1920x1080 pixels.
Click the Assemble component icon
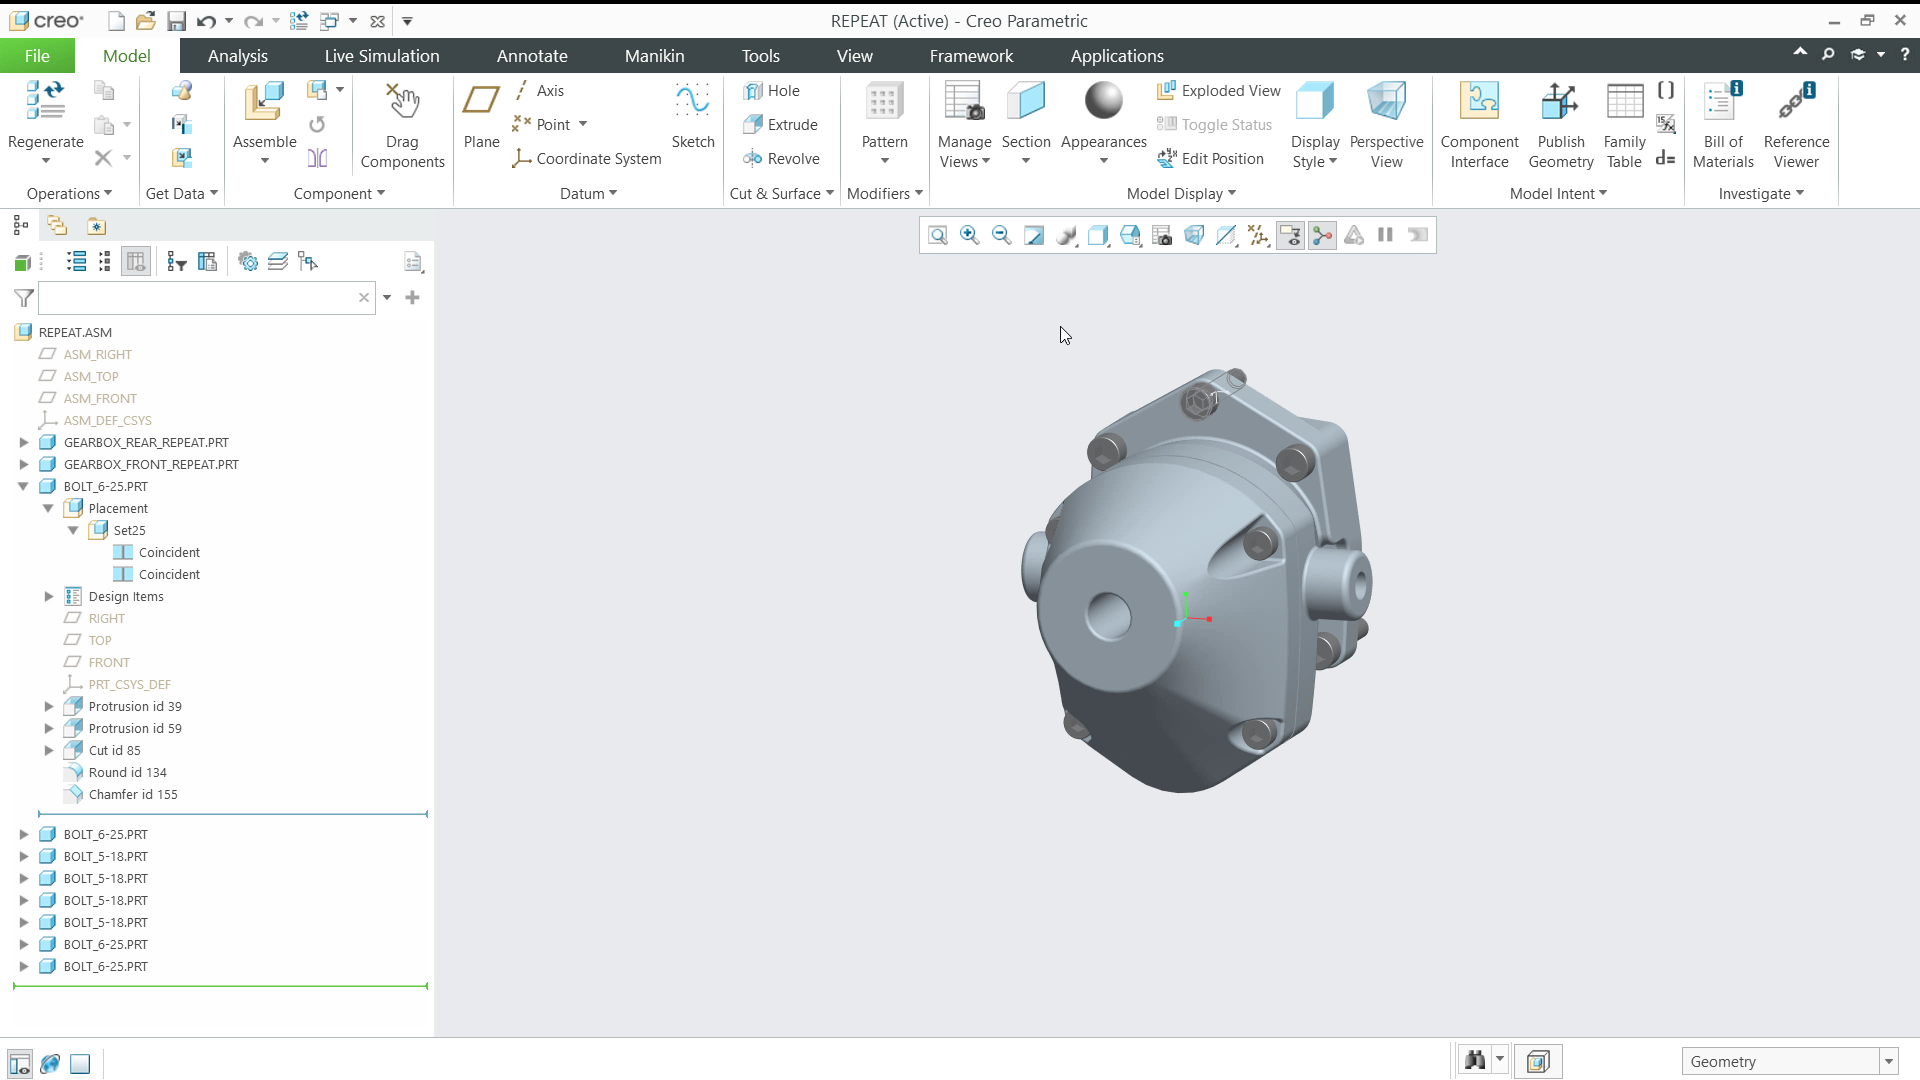coord(264,103)
